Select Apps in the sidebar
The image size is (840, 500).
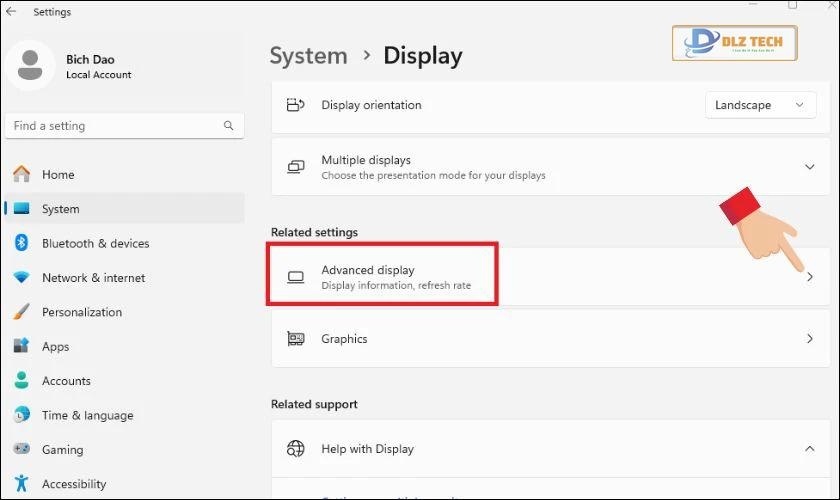tap(55, 347)
